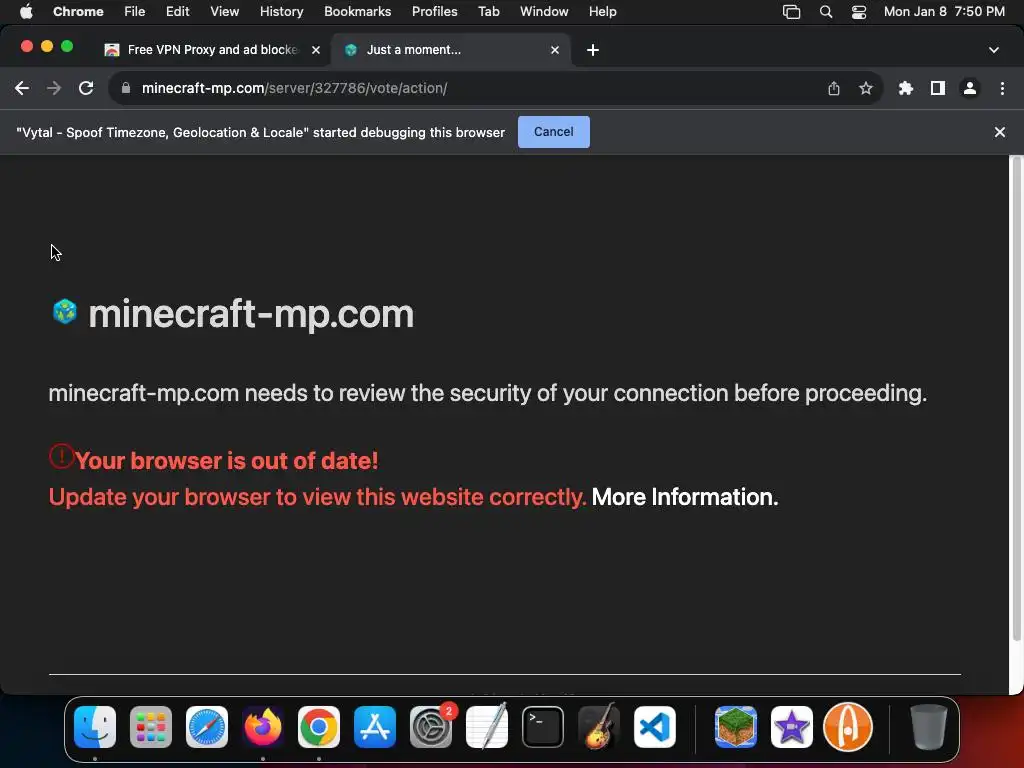Open iMovie from the Dock
This screenshot has height=768, width=1024.
click(792, 727)
